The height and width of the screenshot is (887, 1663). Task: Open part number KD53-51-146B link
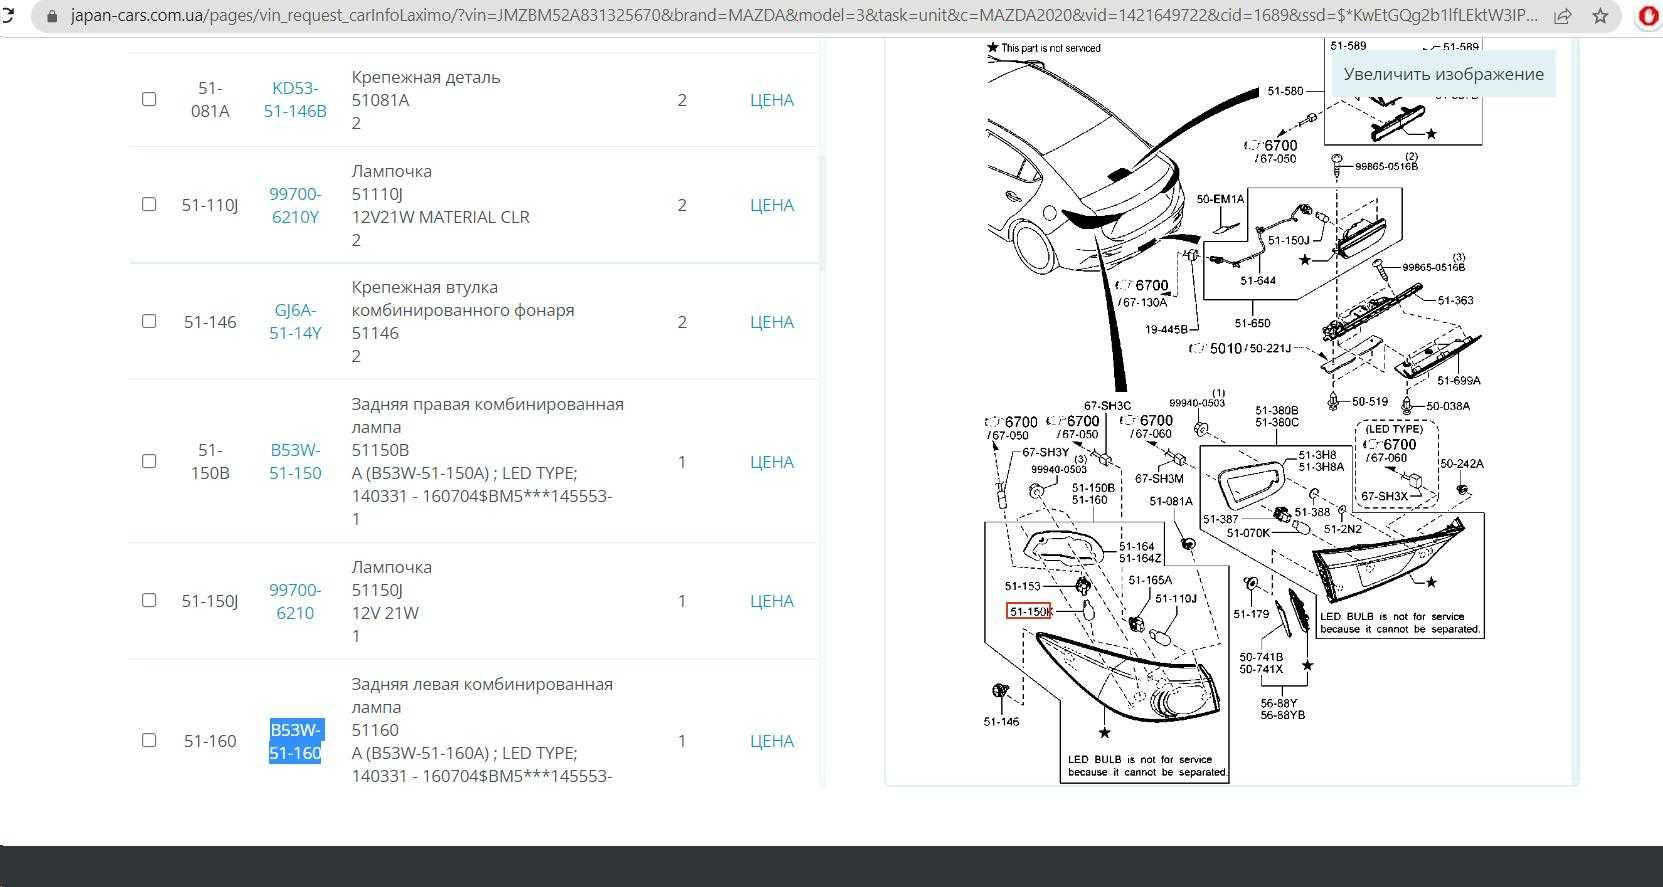point(295,99)
